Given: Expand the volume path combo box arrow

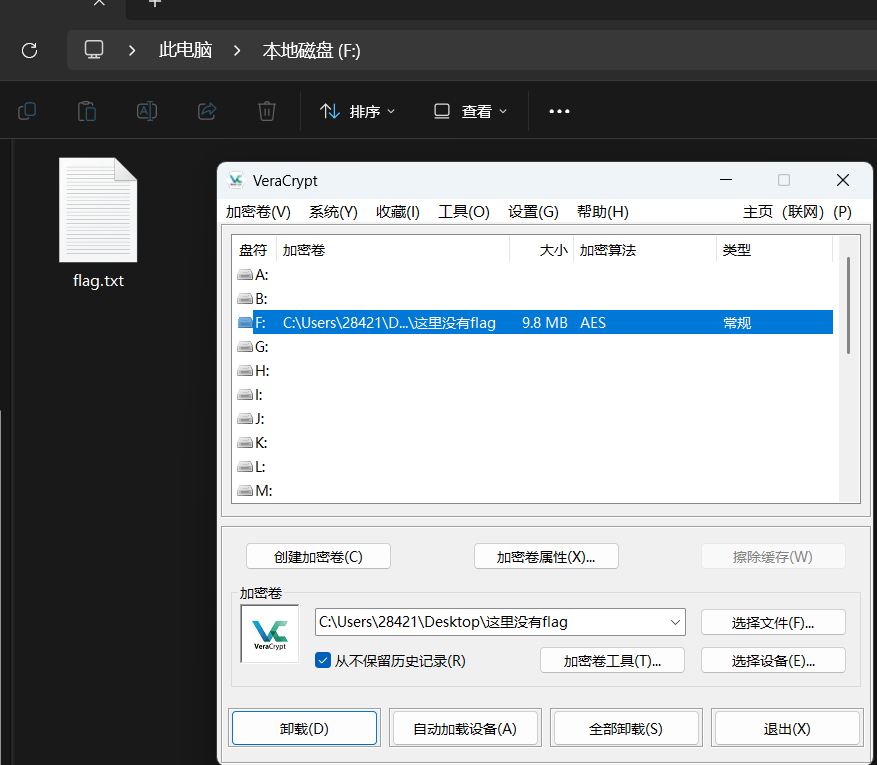Looking at the screenshot, I should pyautogui.click(x=675, y=622).
